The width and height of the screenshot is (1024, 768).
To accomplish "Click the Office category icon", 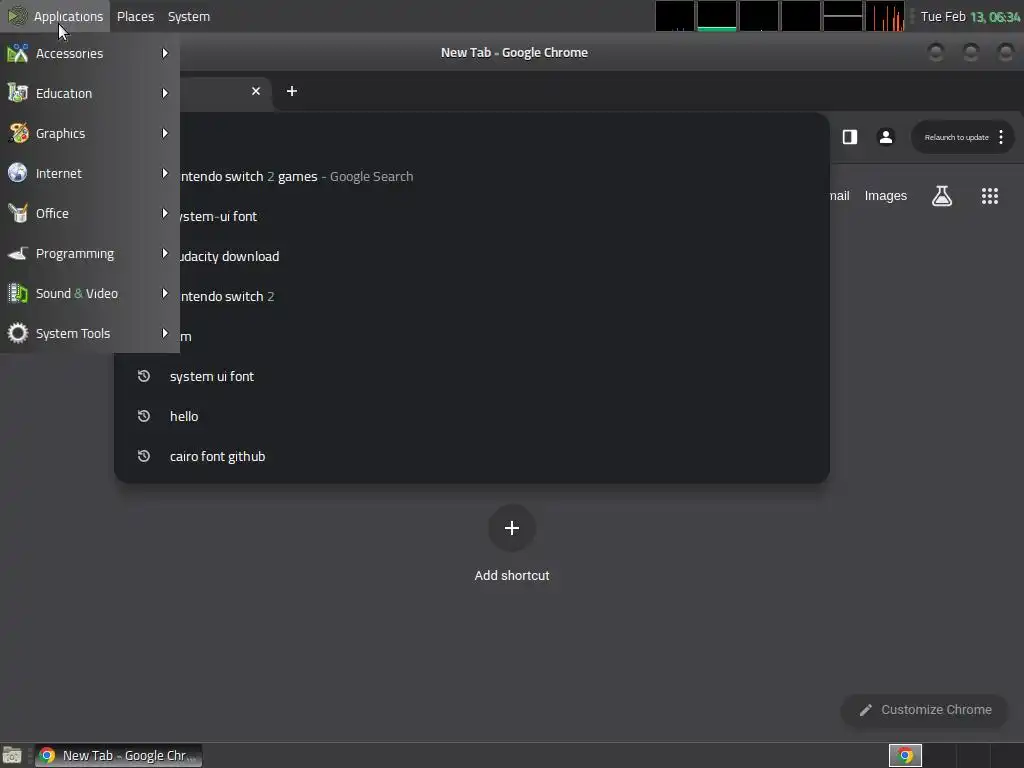I will pyautogui.click(x=18, y=213).
